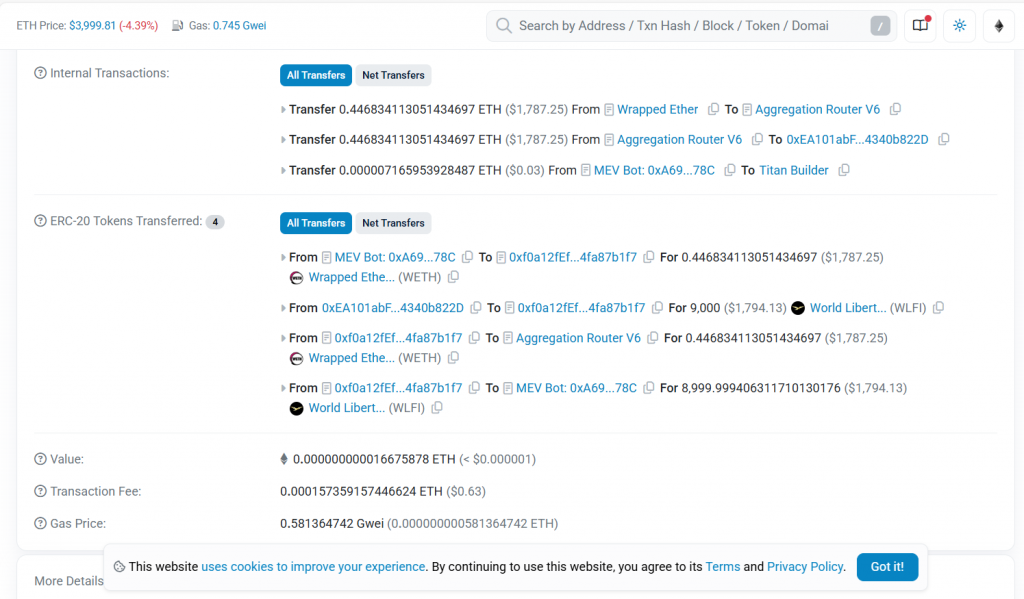Image resolution: width=1024 pixels, height=599 pixels.
Task: Open Titan Builder address link
Action: click(793, 170)
